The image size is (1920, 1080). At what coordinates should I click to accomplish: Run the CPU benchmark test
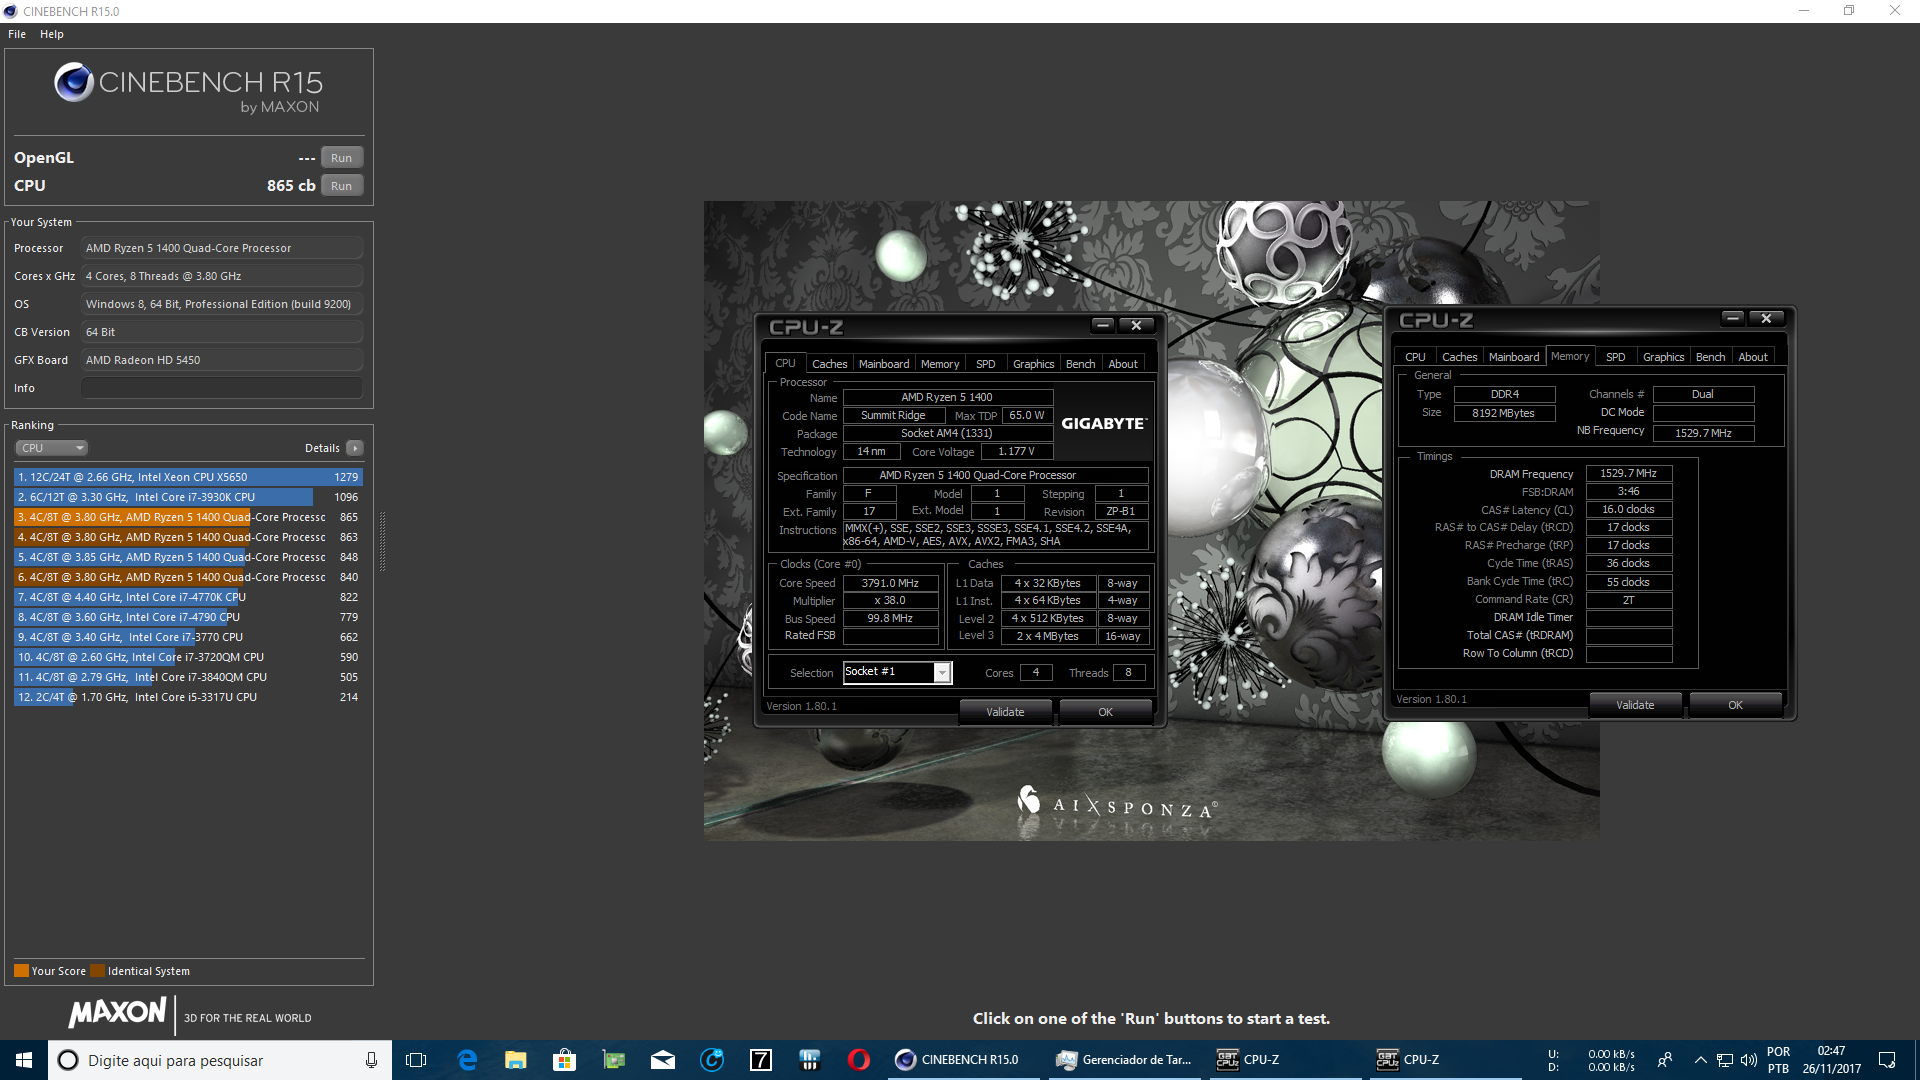[341, 186]
